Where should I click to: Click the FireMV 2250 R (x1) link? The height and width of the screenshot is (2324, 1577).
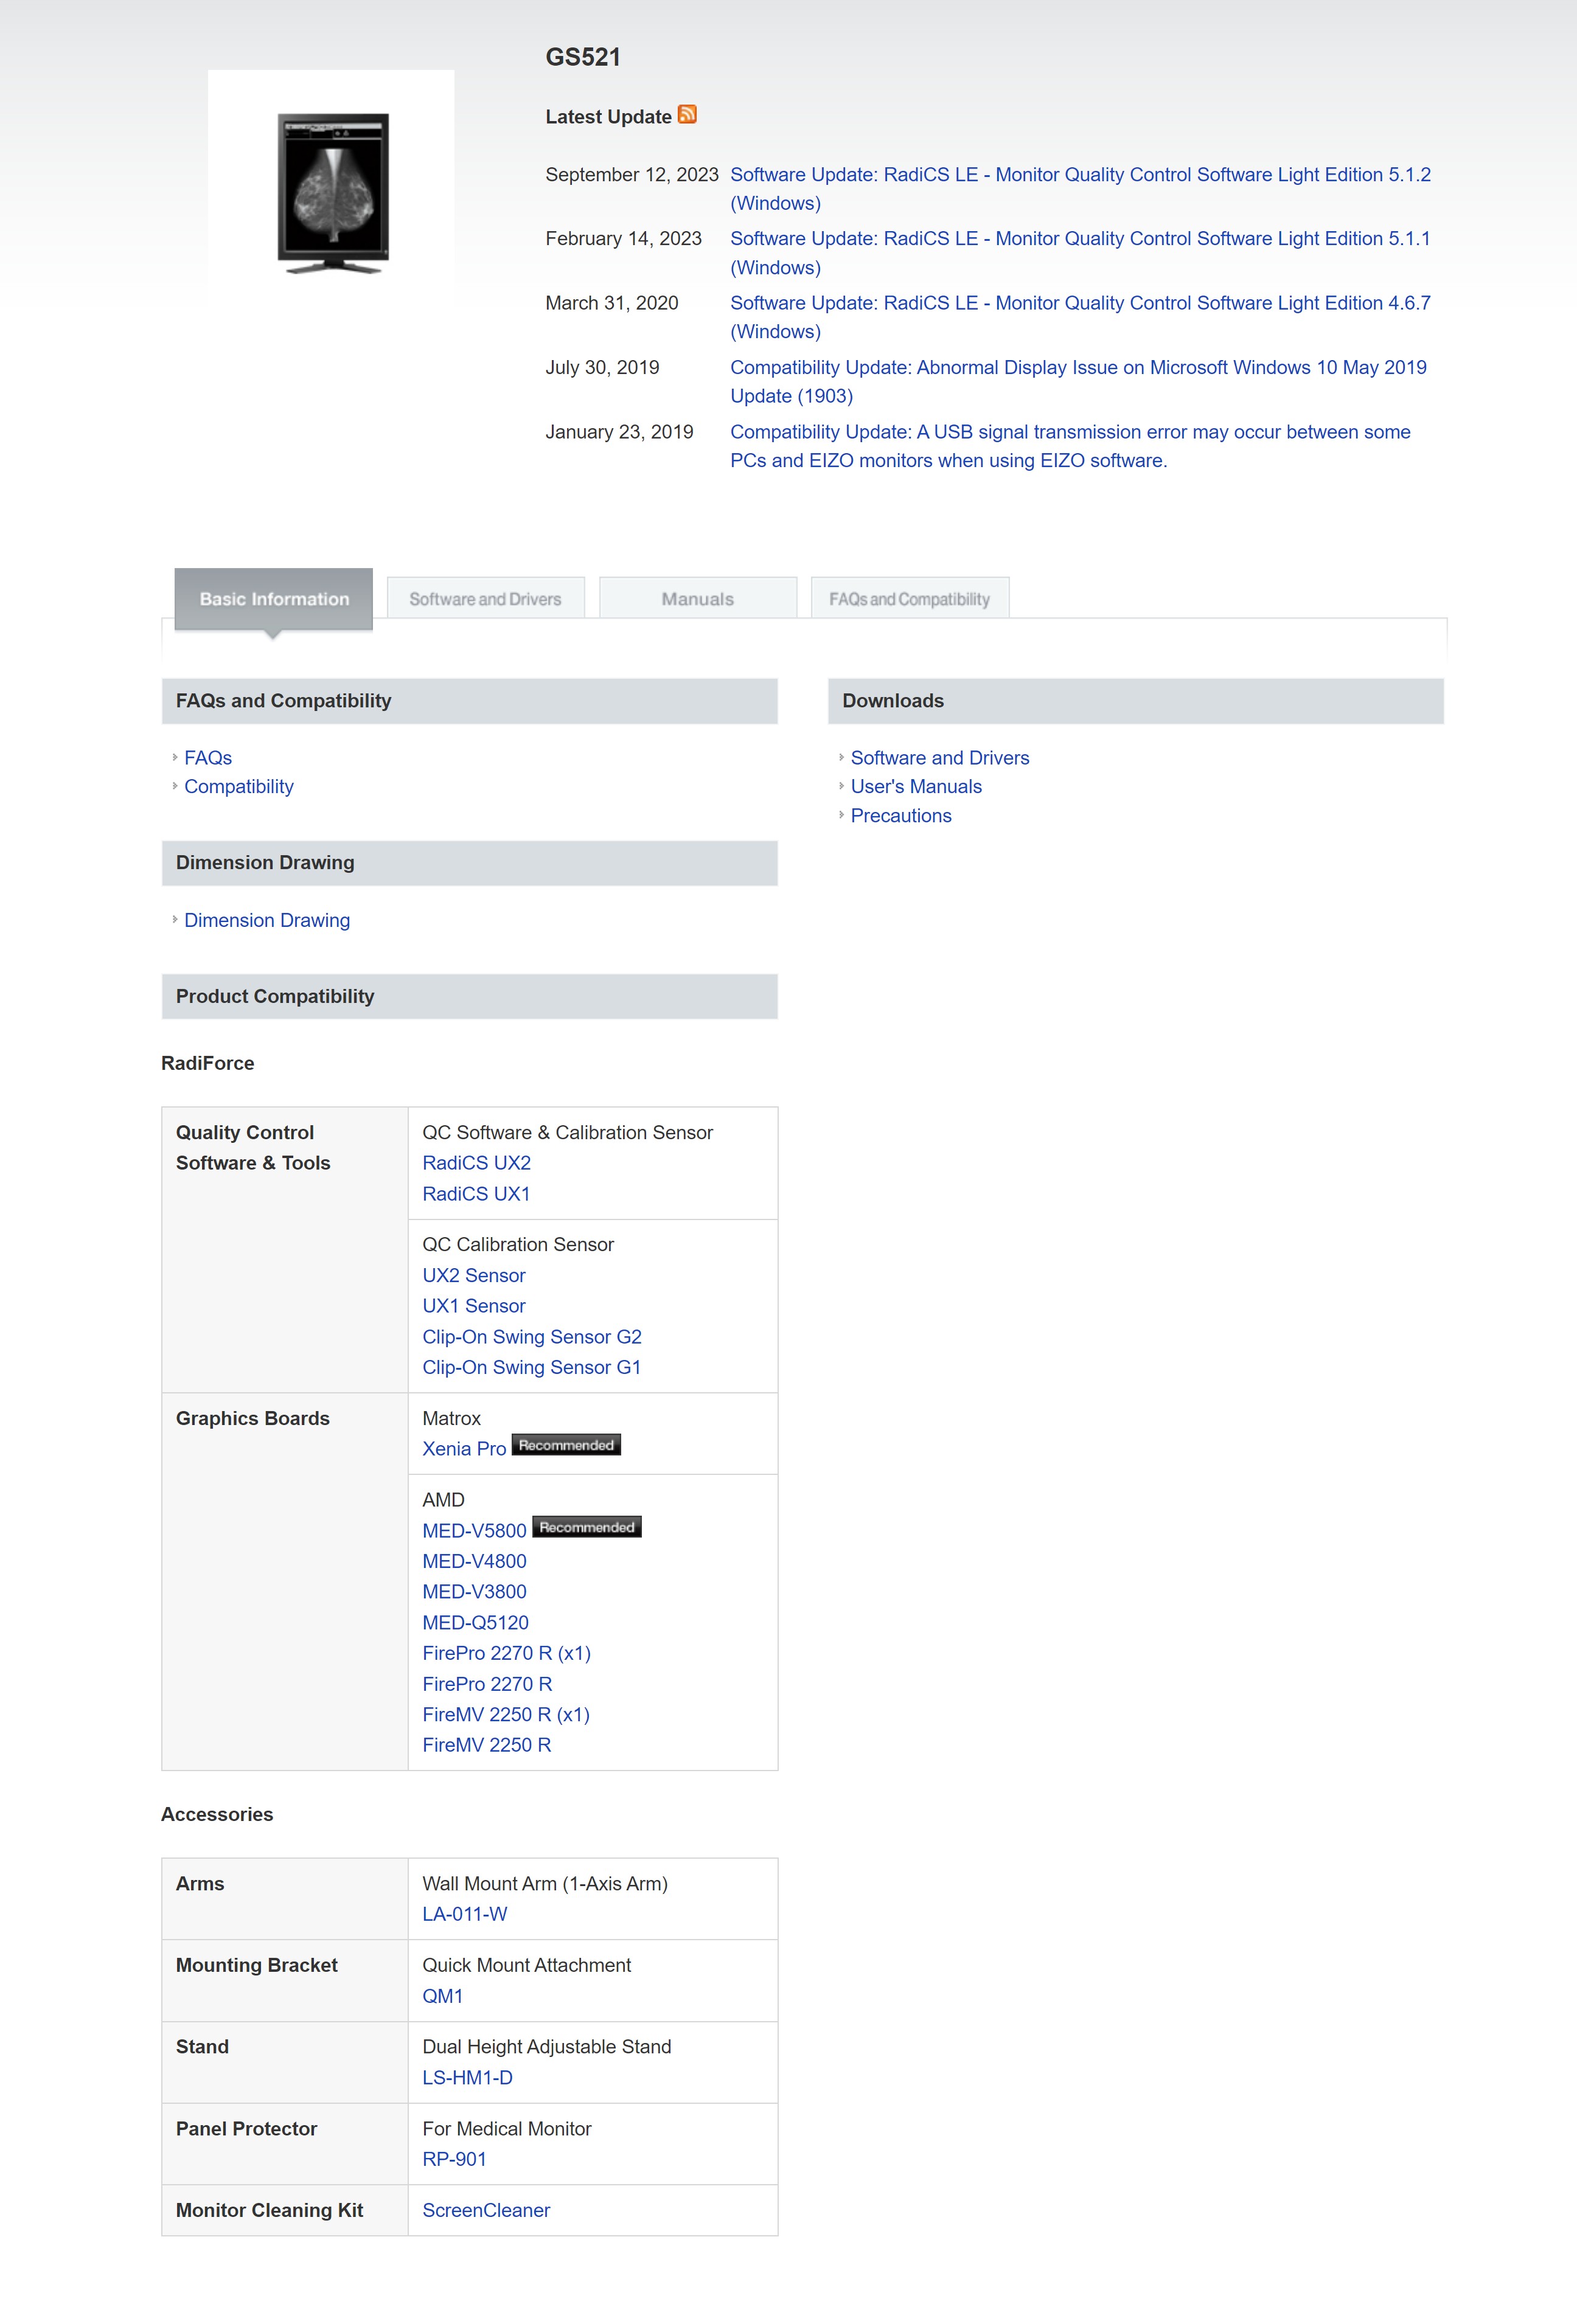[506, 1714]
